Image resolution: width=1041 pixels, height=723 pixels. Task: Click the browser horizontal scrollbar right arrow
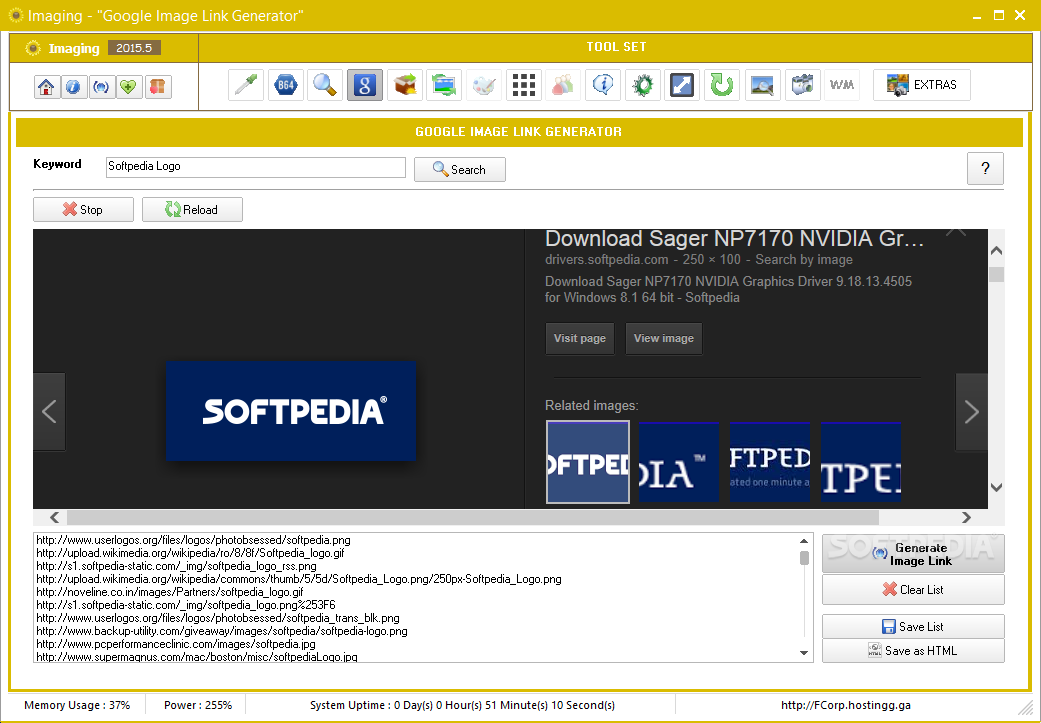[x=966, y=517]
